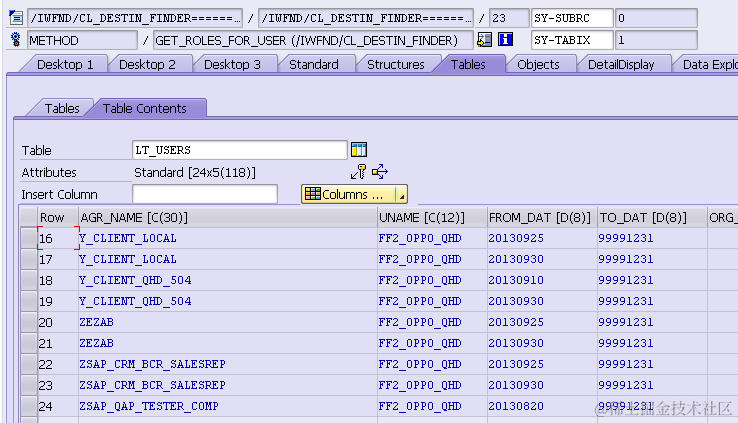Viewport: 738px width, 423px height.
Task: Select the Table Contents sub-tab
Action: [144, 108]
